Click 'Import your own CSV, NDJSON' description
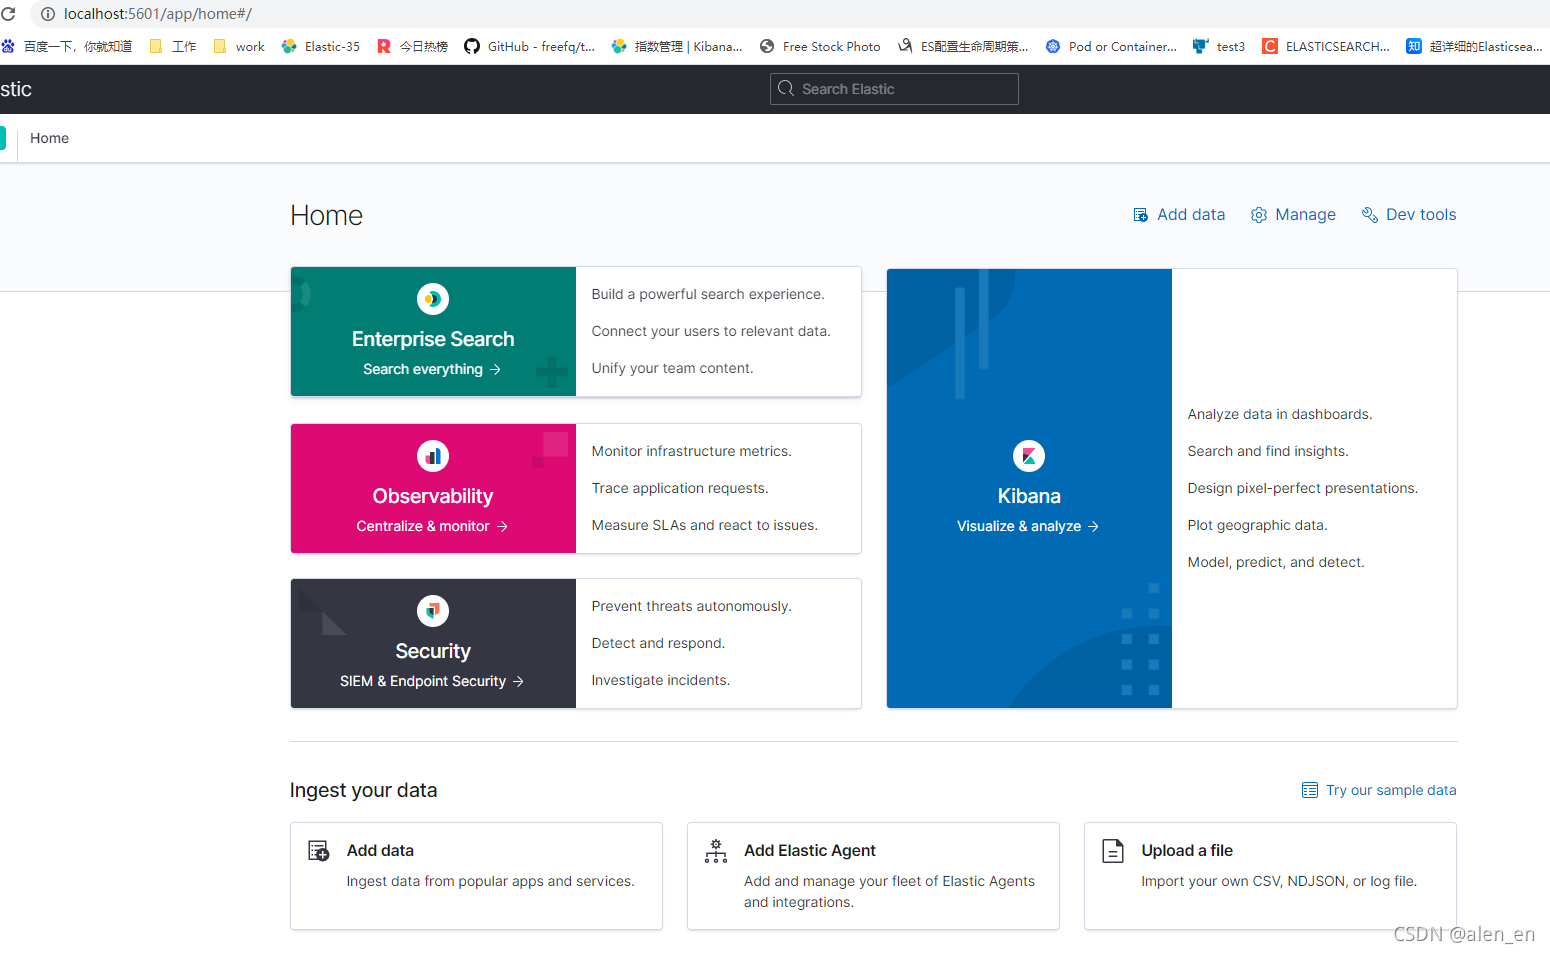Screen dimensions: 1550x954 (1279, 881)
